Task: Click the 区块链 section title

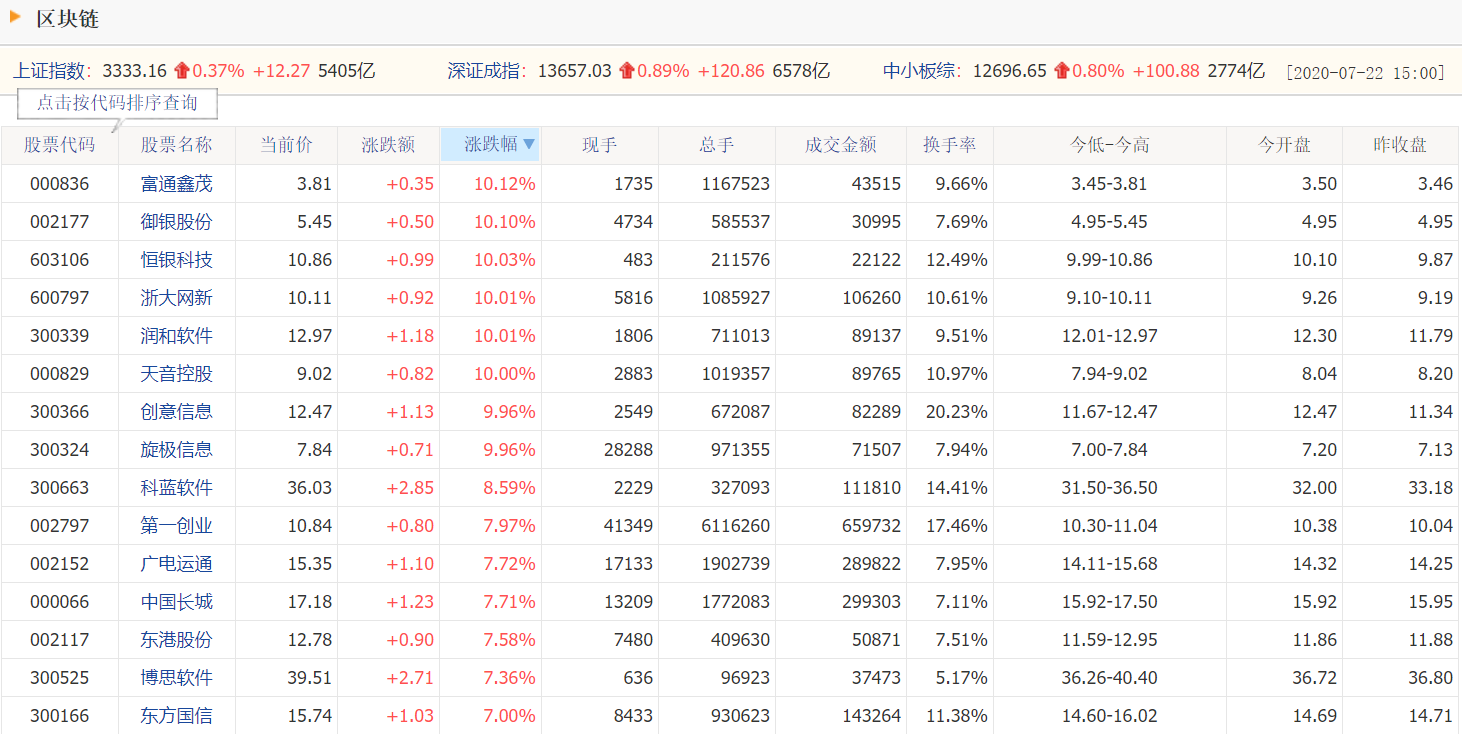Action: pos(67,18)
